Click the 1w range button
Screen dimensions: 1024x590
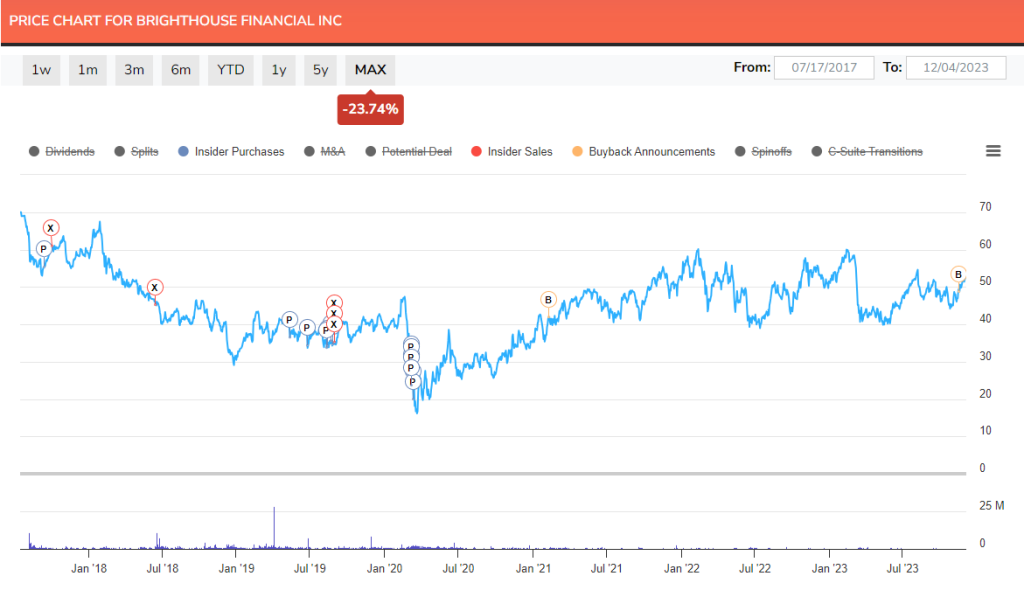coord(41,69)
